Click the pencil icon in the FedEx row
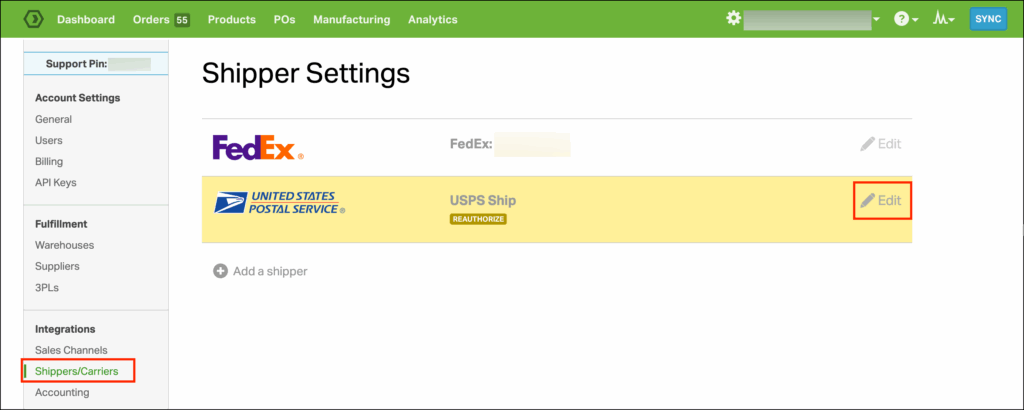The image size is (1024, 410). click(x=867, y=144)
